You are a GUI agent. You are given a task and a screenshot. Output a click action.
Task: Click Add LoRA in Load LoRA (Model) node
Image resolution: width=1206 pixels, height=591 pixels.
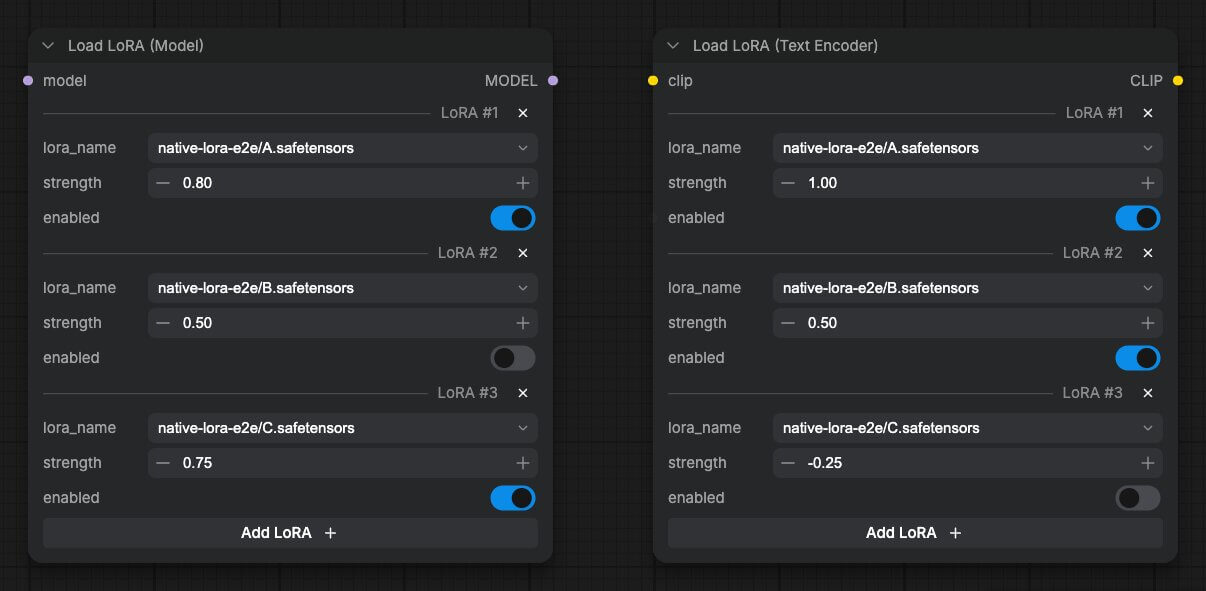point(290,533)
